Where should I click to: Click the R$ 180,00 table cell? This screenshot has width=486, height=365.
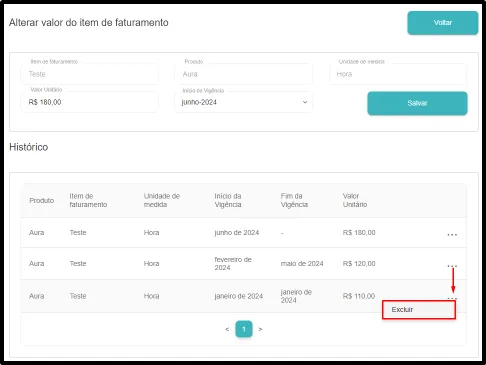click(x=359, y=233)
